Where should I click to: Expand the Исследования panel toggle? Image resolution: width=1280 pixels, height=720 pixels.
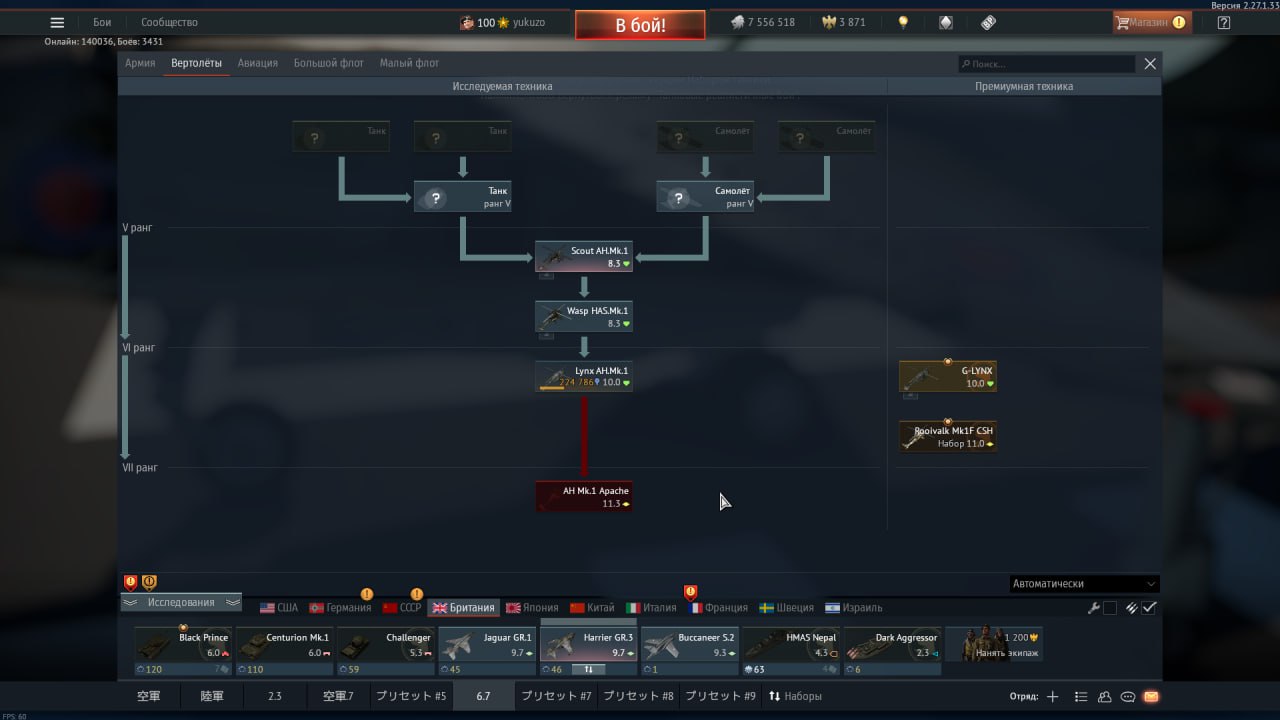[x=181, y=602]
